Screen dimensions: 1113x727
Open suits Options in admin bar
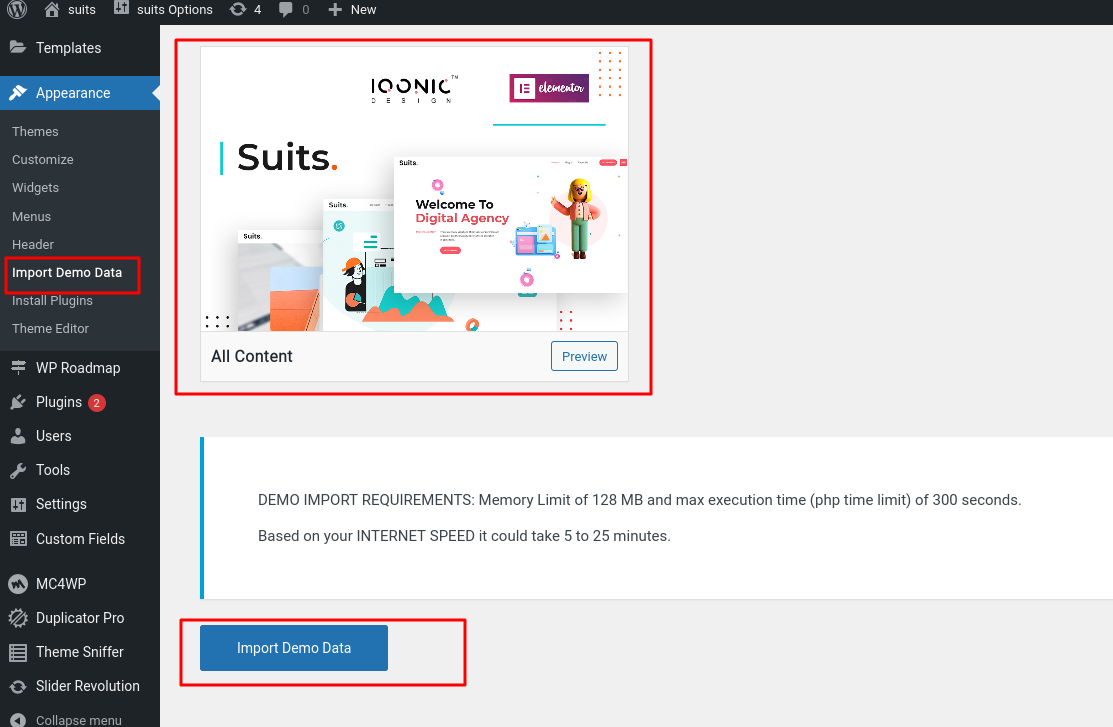point(175,9)
